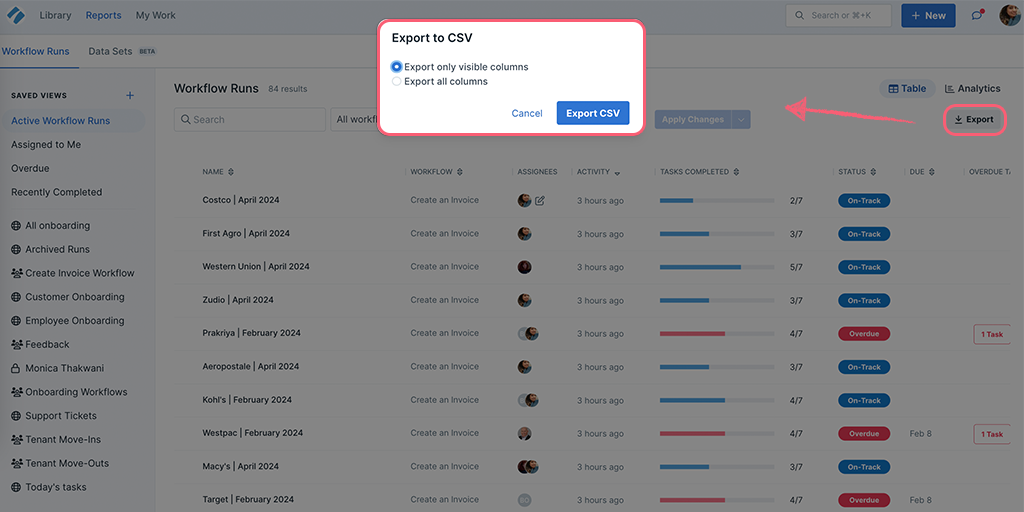Open the chat notifications icon
The image size is (1024, 512).
click(977, 15)
